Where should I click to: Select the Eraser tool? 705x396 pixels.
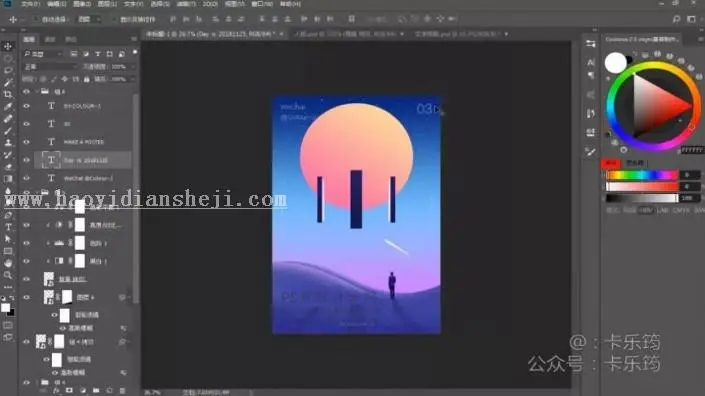(x=8, y=167)
